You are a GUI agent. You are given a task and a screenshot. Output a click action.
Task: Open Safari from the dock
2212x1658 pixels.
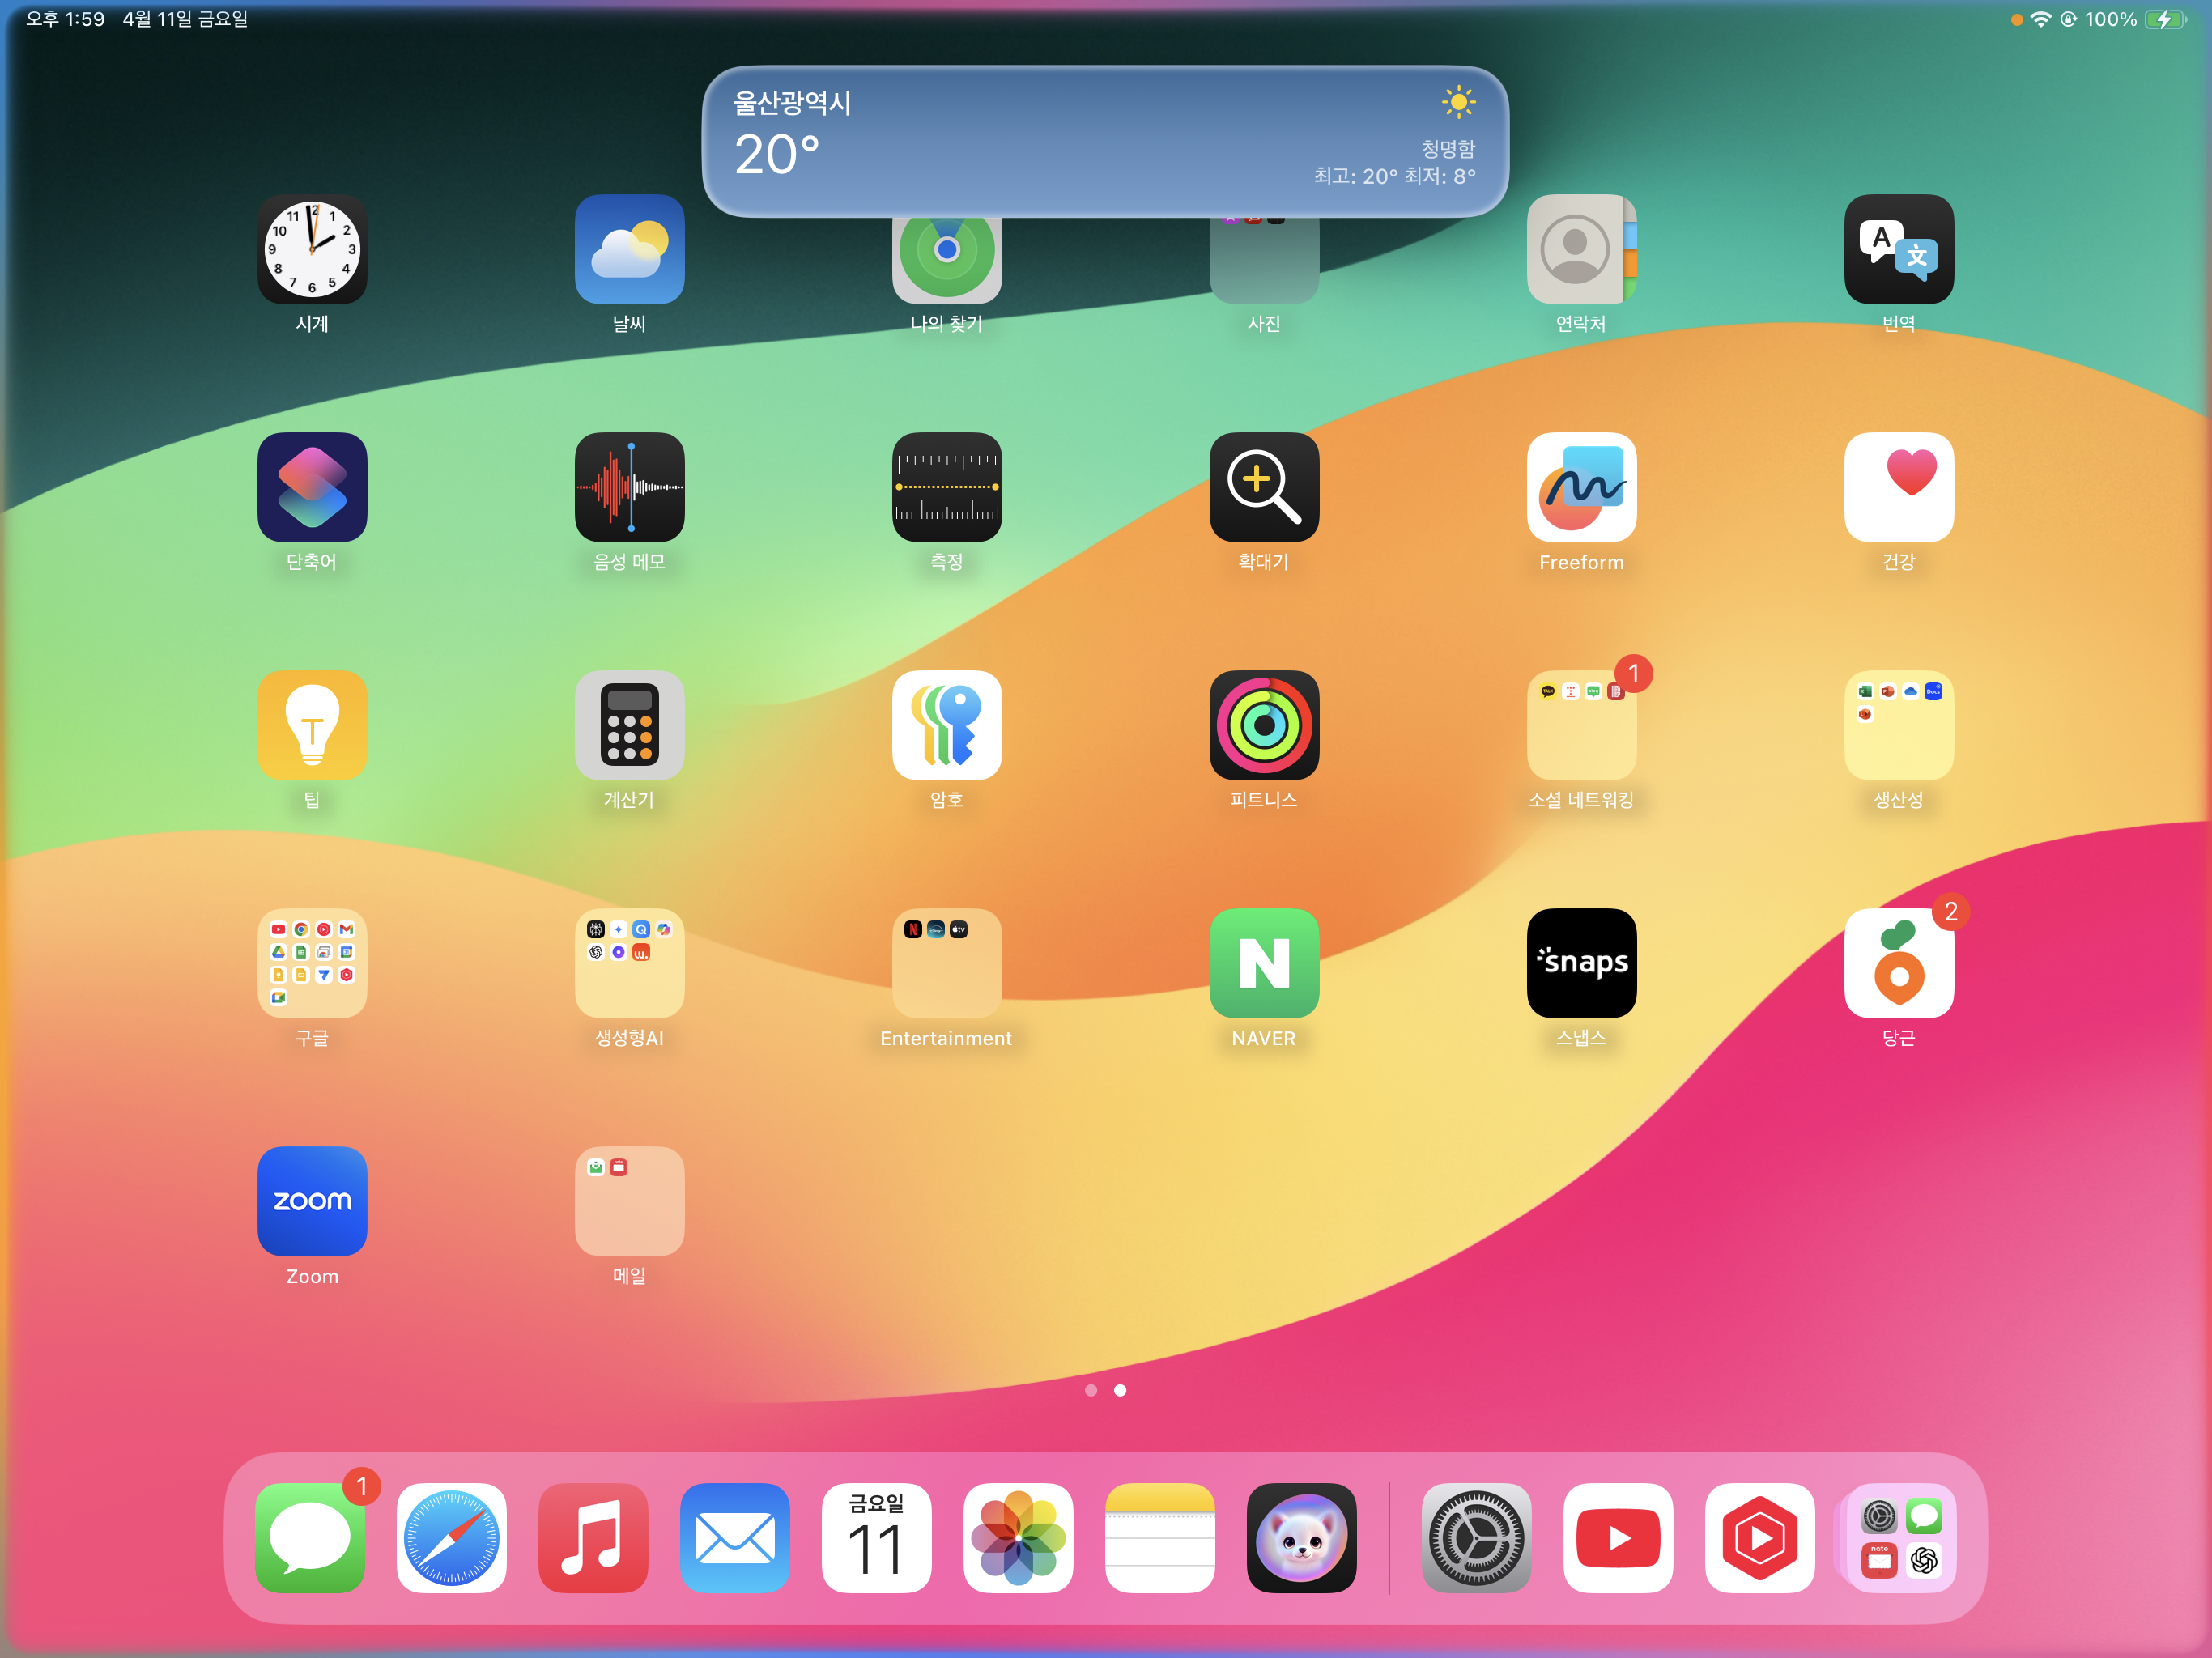click(x=451, y=1537)
